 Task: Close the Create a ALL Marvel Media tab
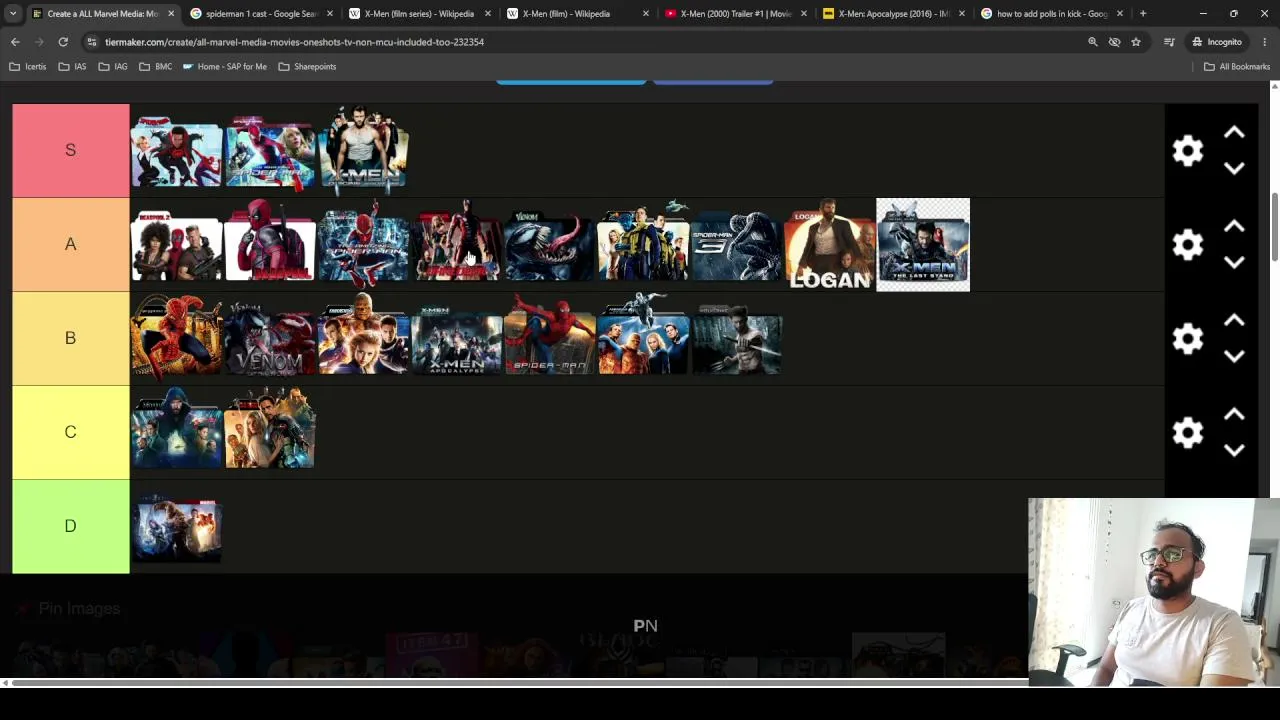click(171, 14)
